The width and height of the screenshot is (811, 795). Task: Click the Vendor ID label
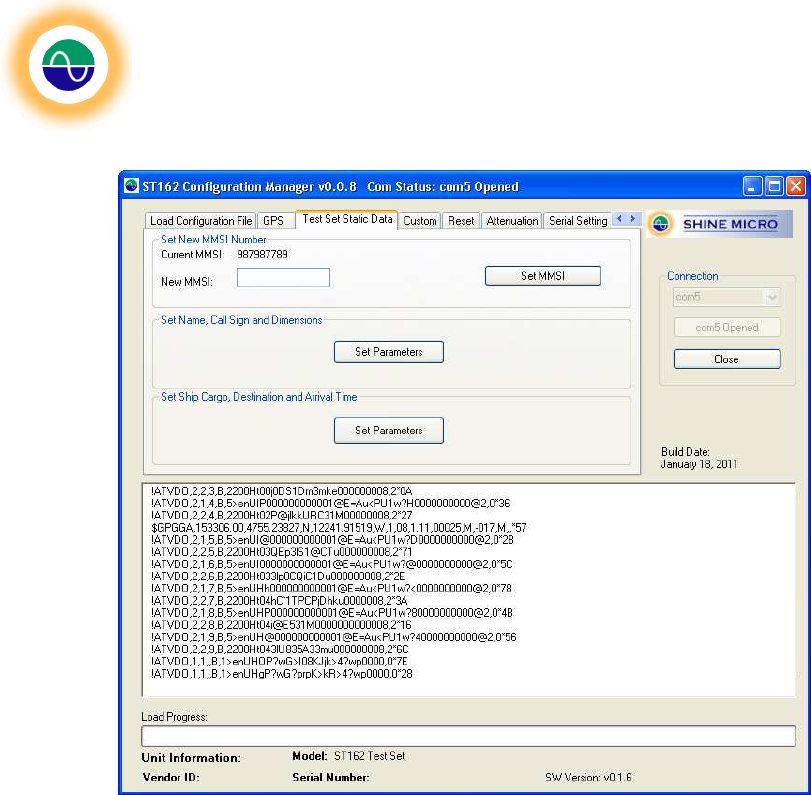171,777
